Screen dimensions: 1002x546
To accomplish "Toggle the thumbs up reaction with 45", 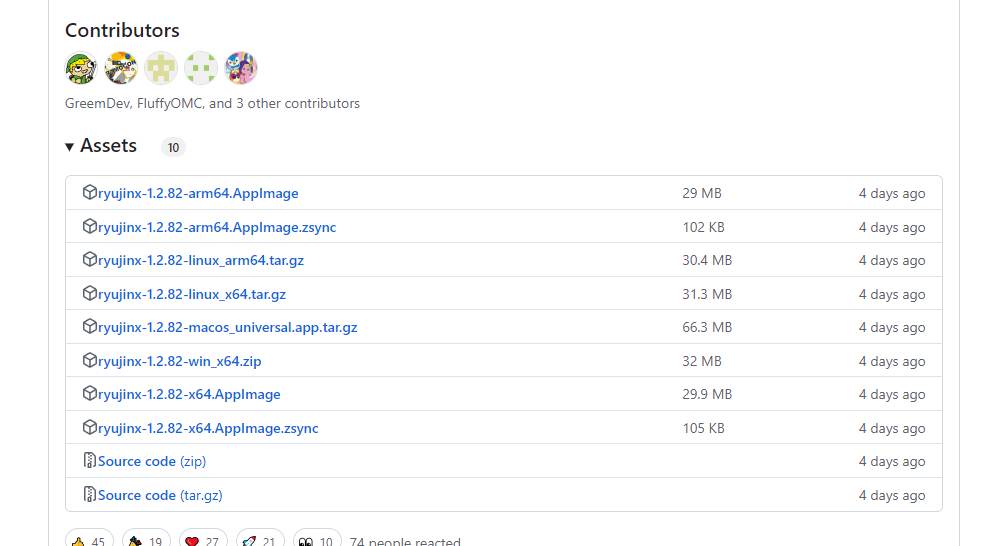I will pos(89,540).
